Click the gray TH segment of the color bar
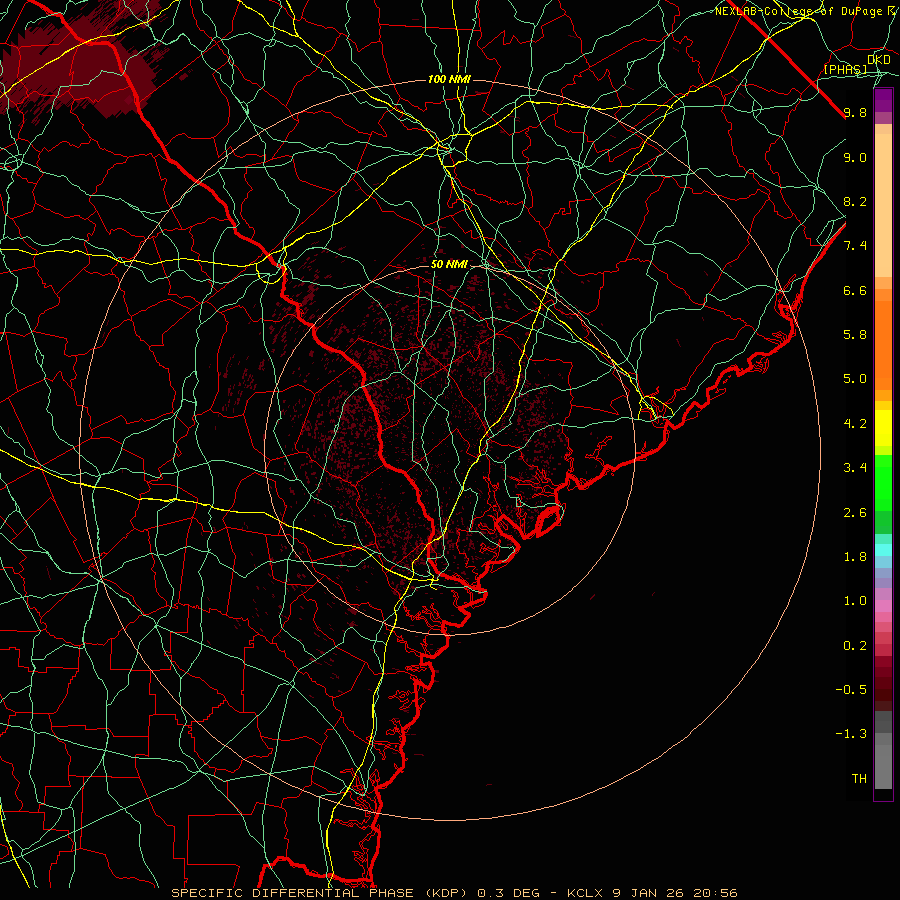Viewport: 900px width, 900px height. click(x=883, y=766)
